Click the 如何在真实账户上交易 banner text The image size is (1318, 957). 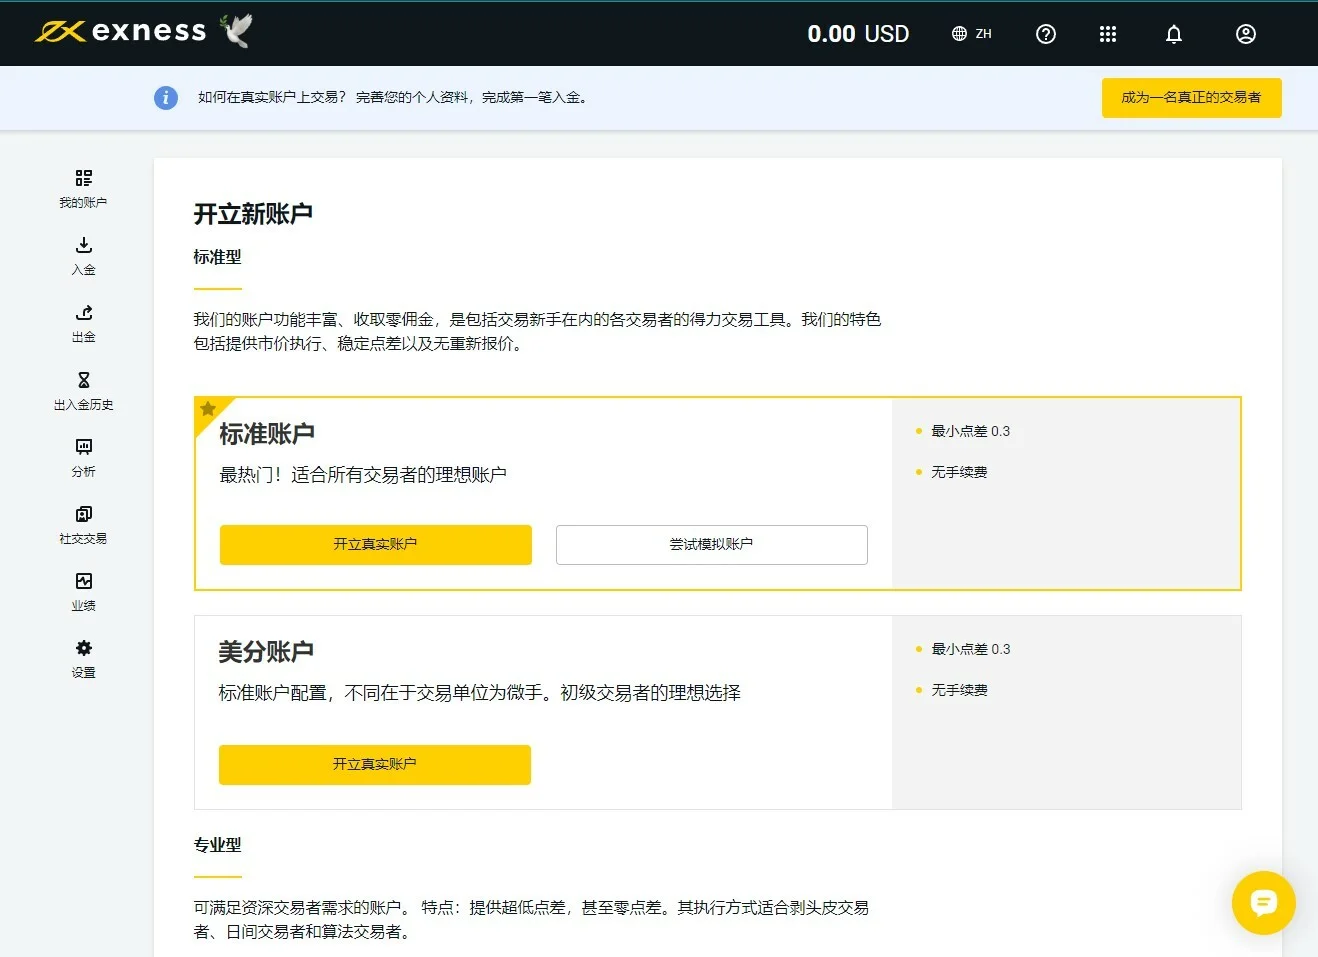pos(392,97)
